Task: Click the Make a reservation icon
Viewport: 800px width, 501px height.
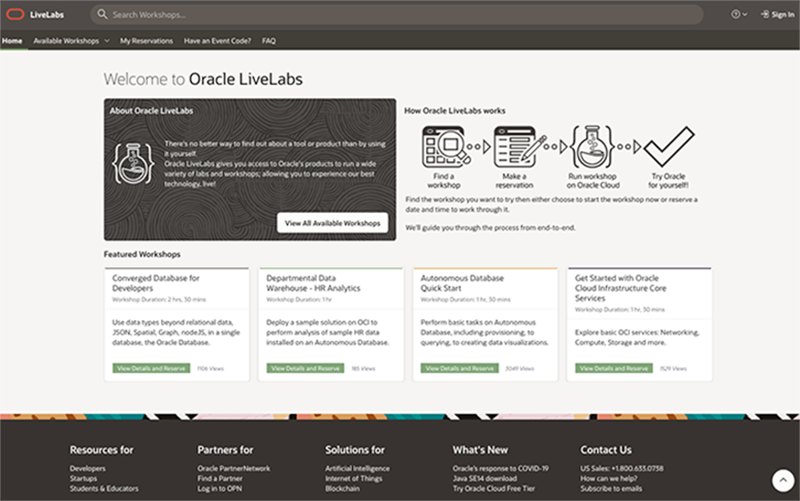Action: tap(519, 147)
